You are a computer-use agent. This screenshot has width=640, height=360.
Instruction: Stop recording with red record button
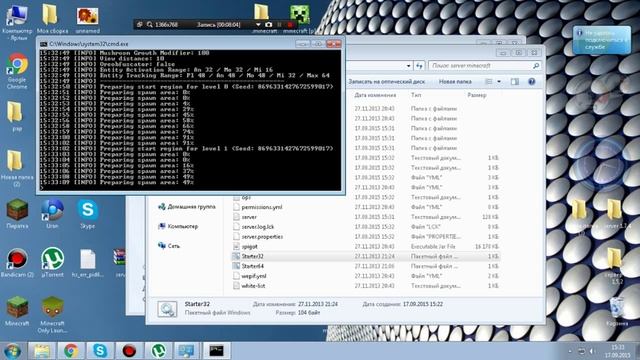tap(290, 24)
